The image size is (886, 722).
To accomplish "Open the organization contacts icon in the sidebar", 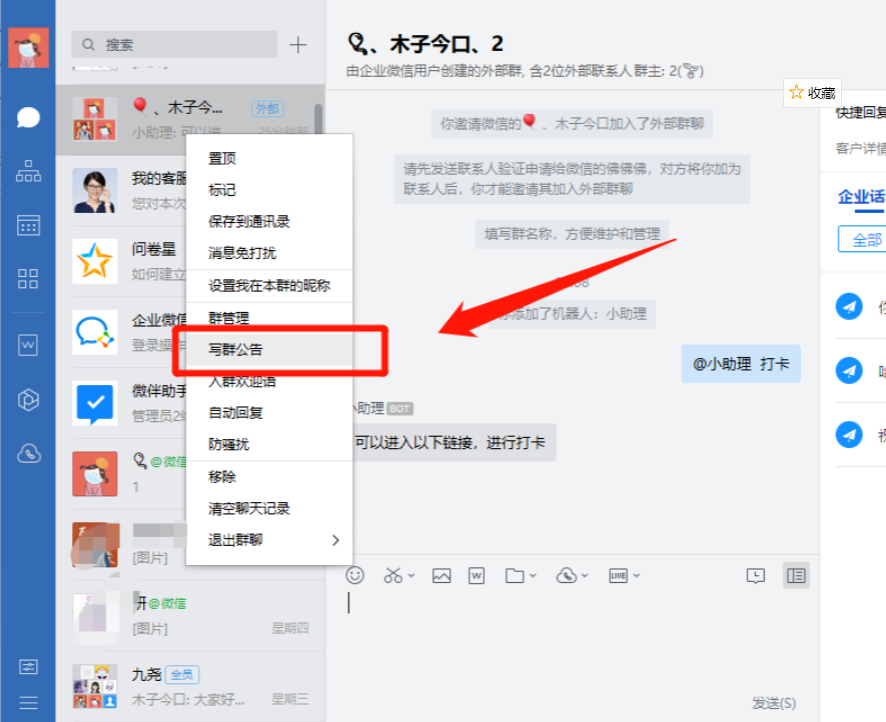I will (28, 171).
